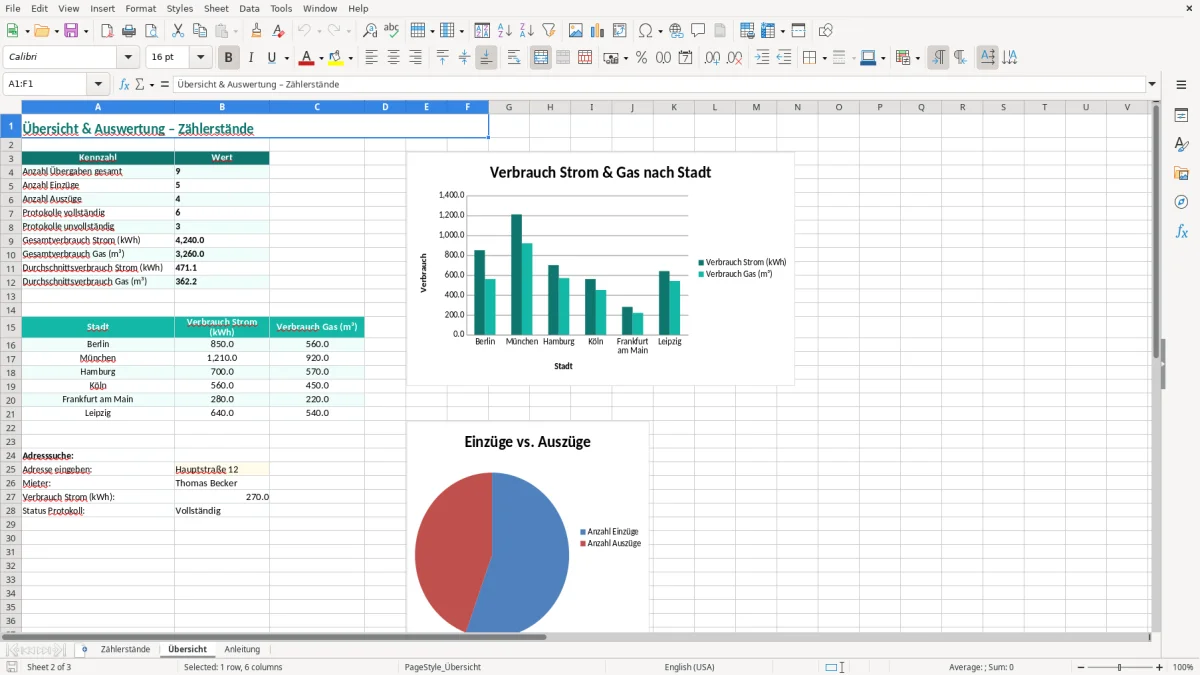The width and height of the screenshot is (1200, 675).
Task: Open Find & Replace tool
Action: 370,31
